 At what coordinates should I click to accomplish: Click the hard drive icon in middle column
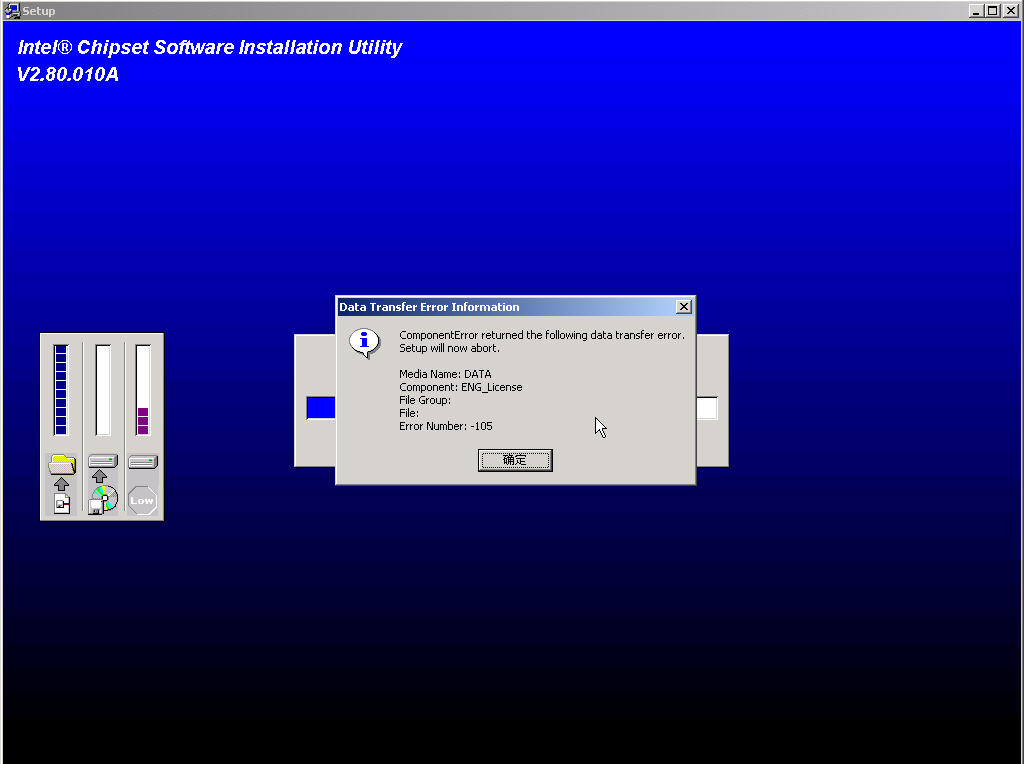pos(103,462)
